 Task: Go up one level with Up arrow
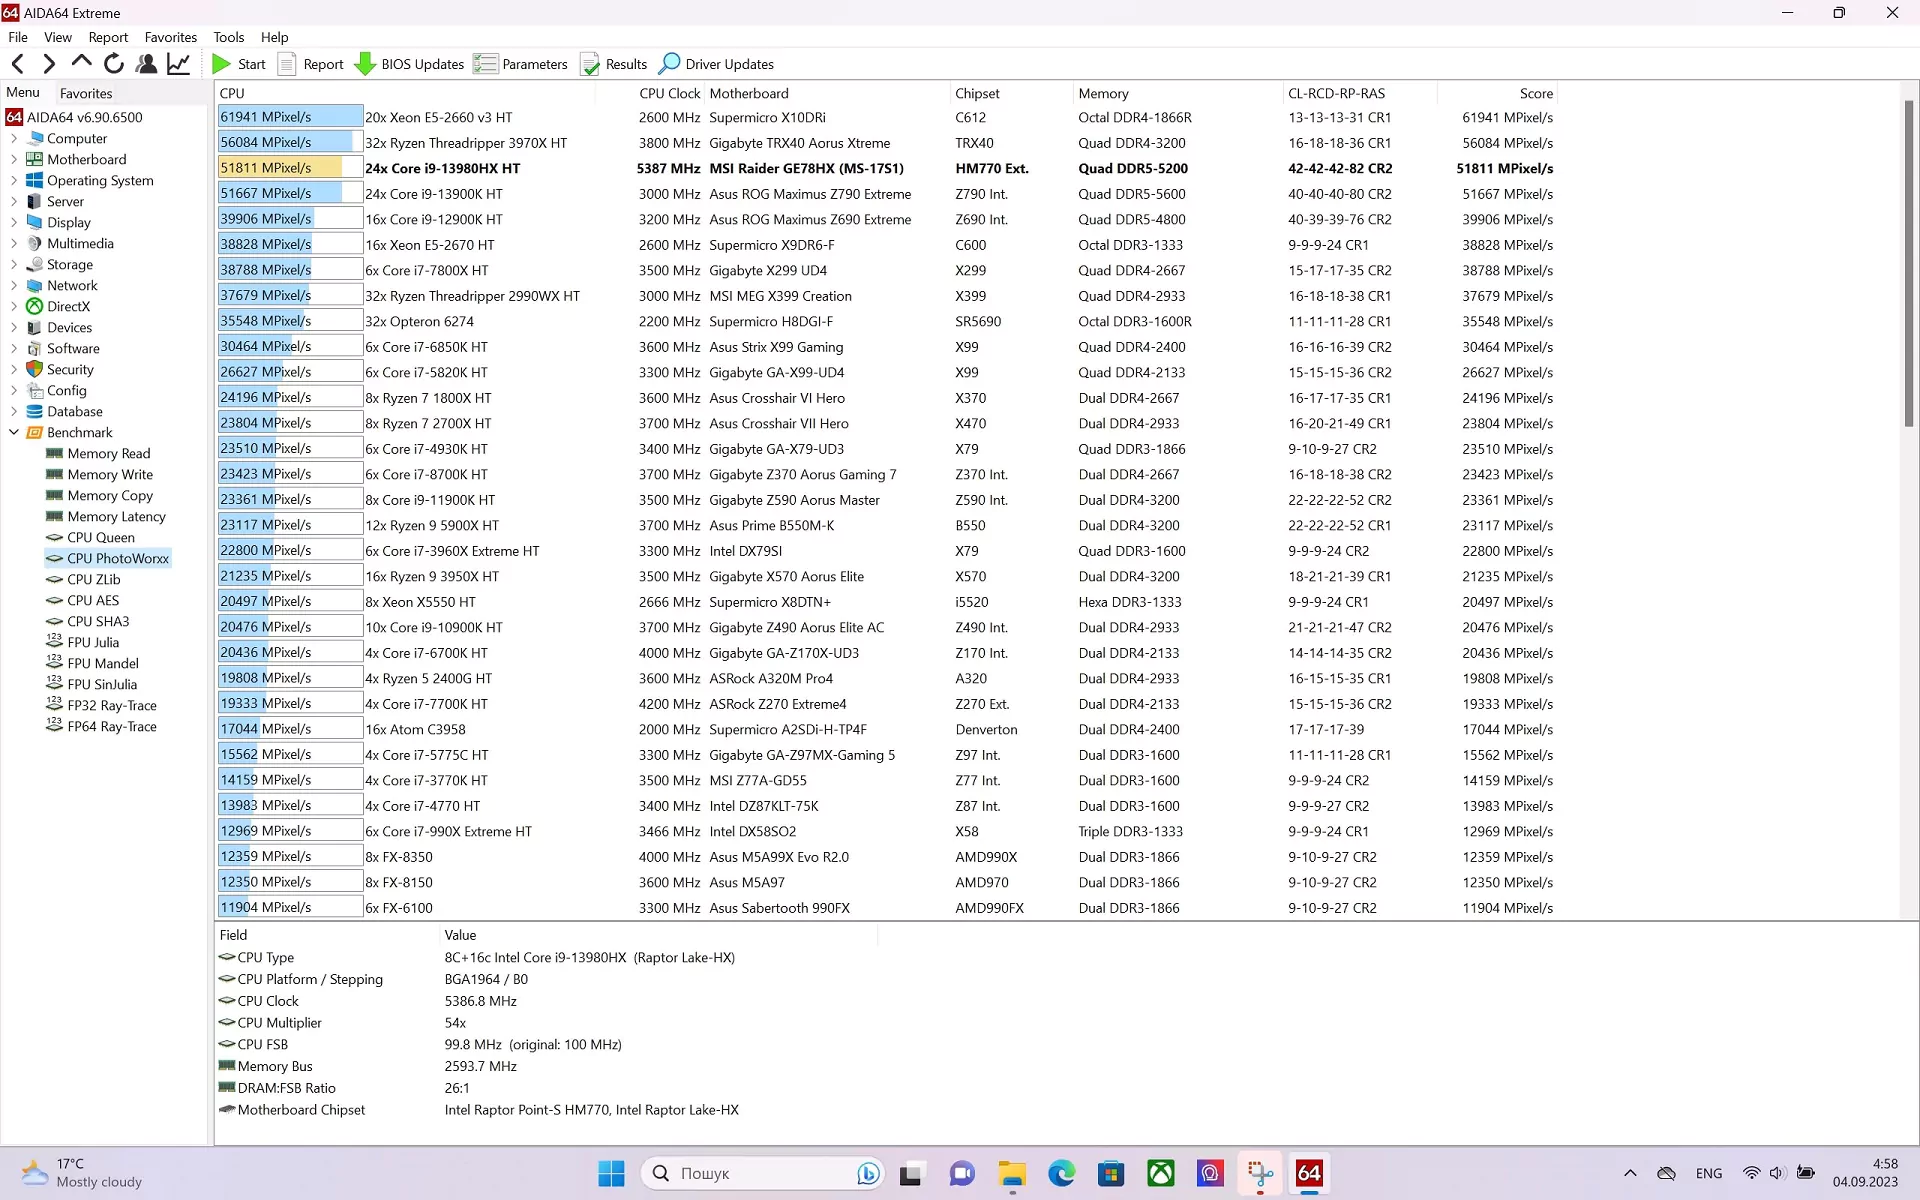(81, 63)
